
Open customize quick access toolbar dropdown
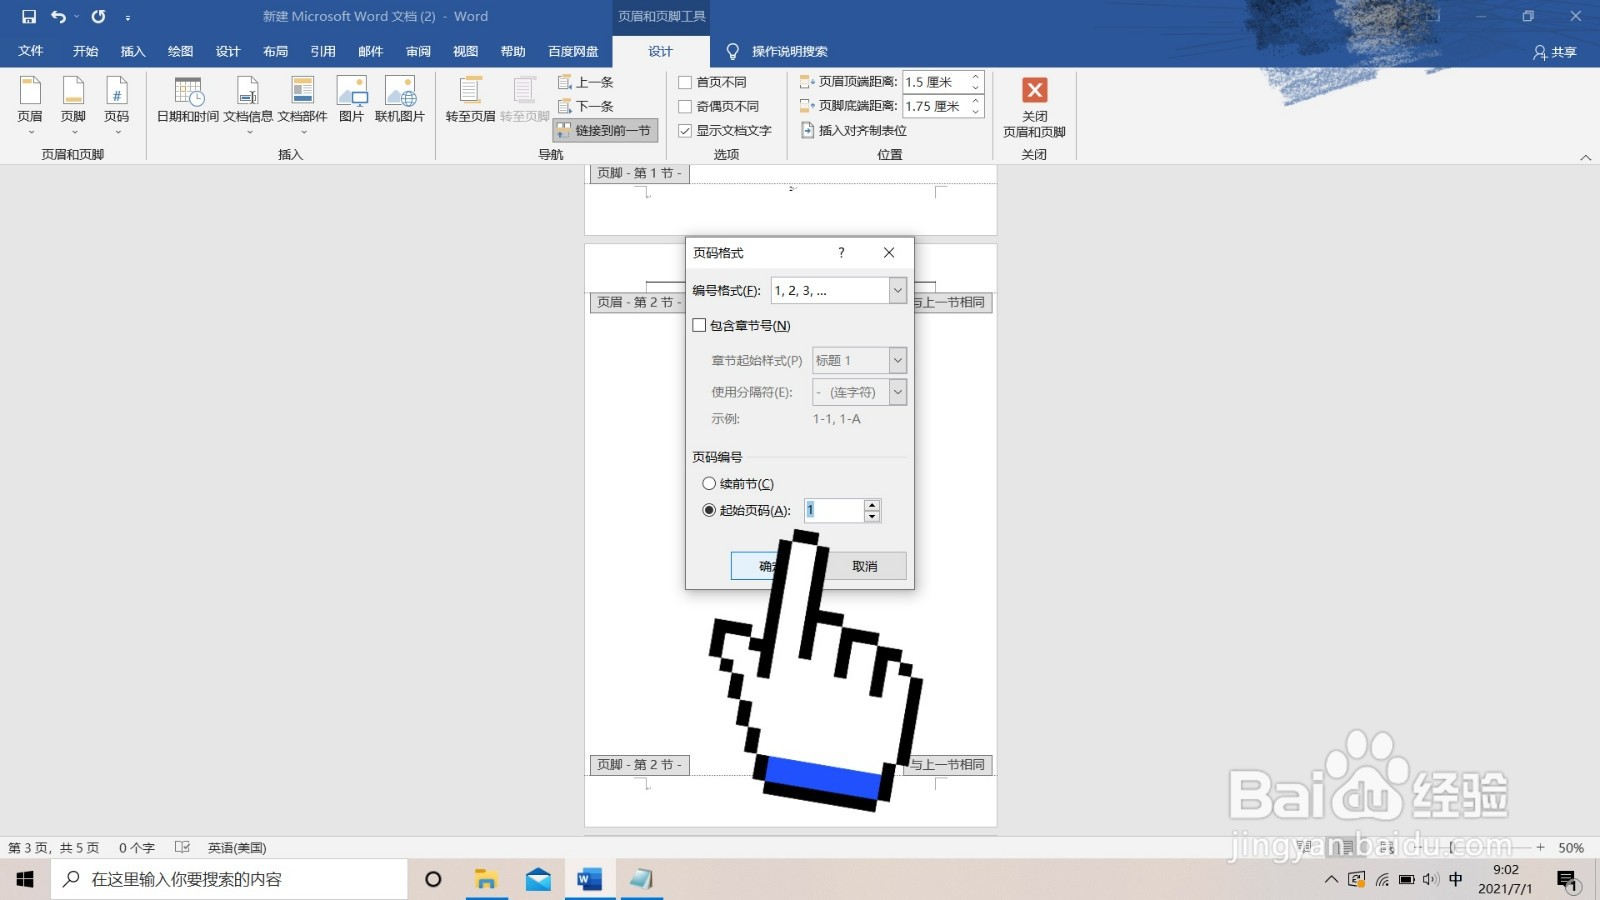coord(128,18)
